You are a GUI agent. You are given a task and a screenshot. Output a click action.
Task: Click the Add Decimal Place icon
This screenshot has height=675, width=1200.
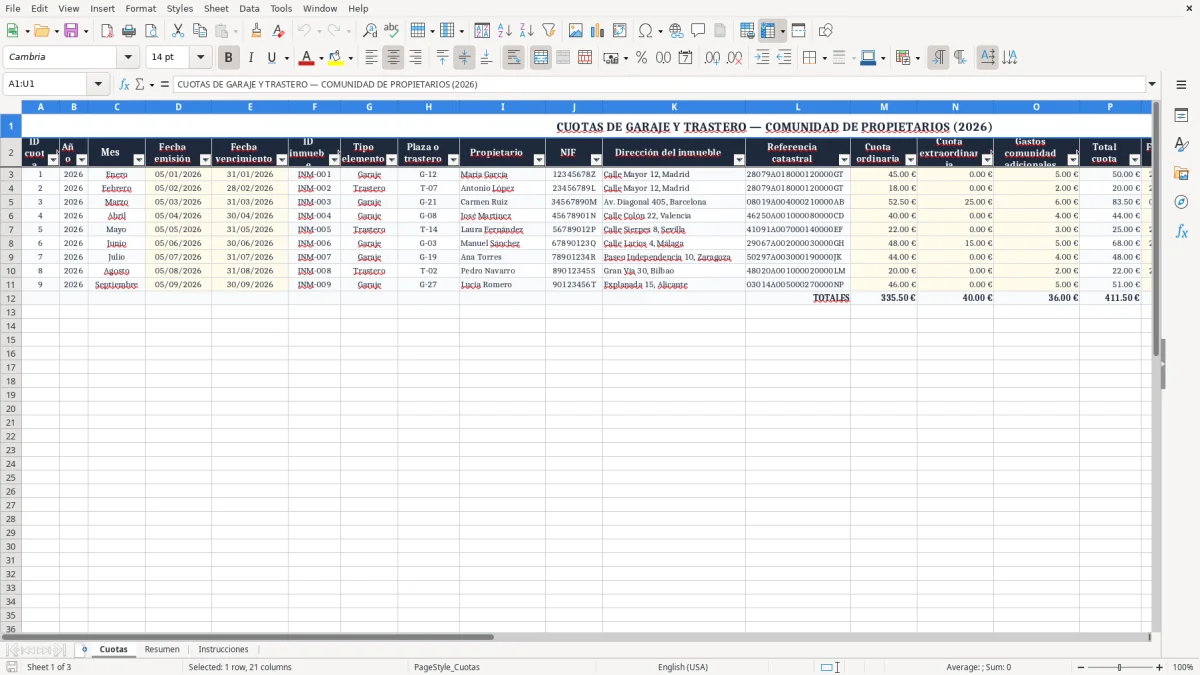click(x=713, y=58)
